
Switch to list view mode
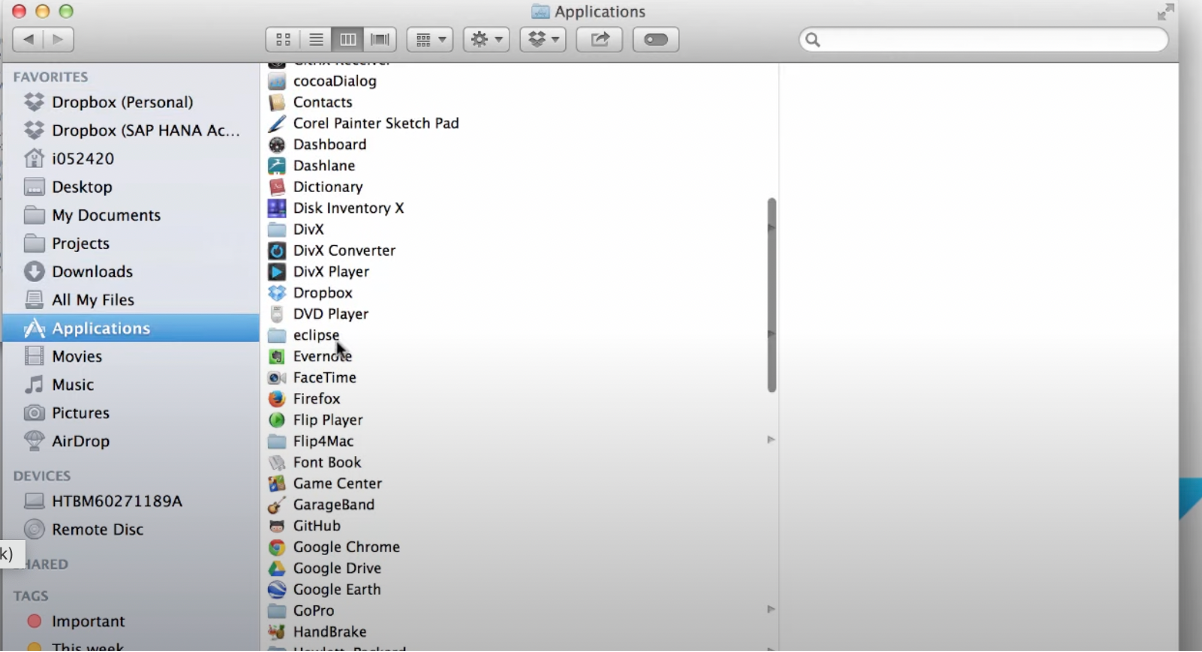pyautogui.click(x=316, y=40)
